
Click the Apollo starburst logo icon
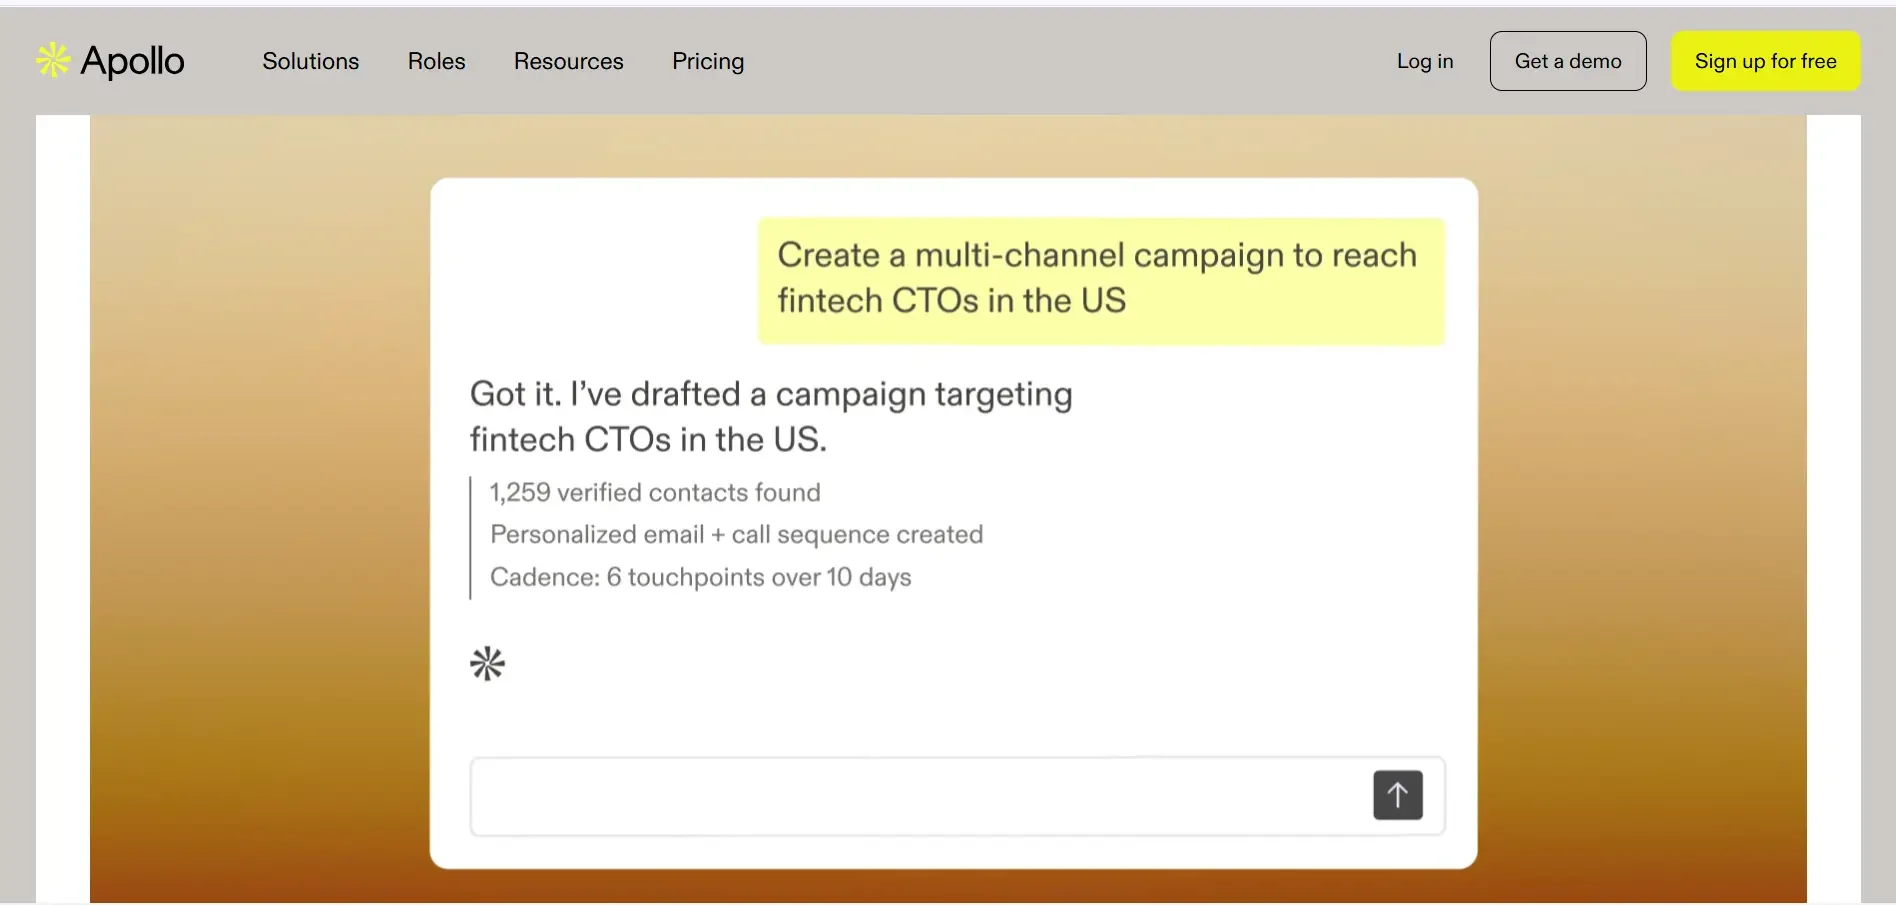53,61
